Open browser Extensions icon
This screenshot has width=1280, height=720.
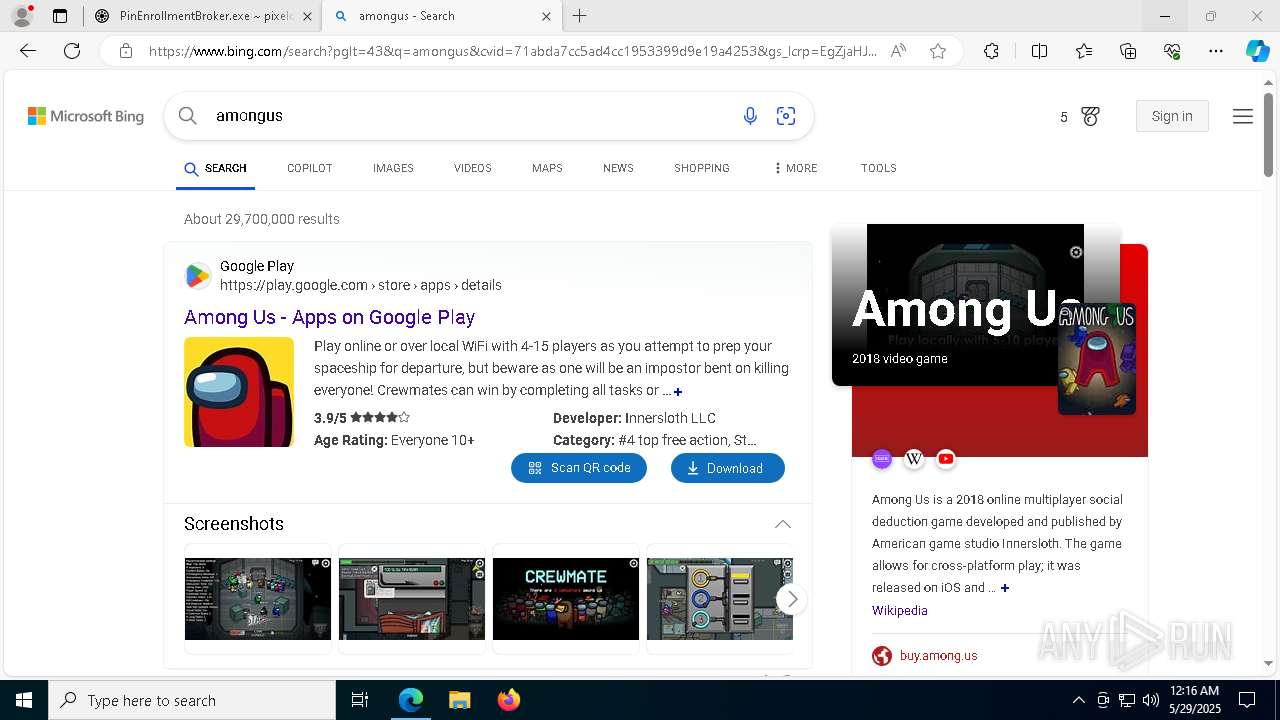991,51
